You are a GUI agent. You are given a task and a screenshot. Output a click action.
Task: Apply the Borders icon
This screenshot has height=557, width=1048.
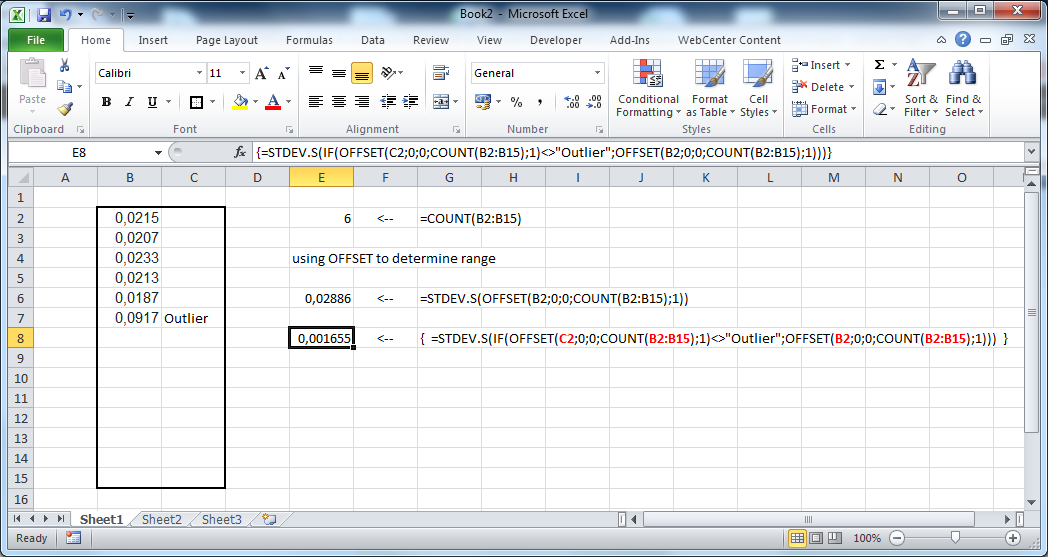(x=196, y=102)
